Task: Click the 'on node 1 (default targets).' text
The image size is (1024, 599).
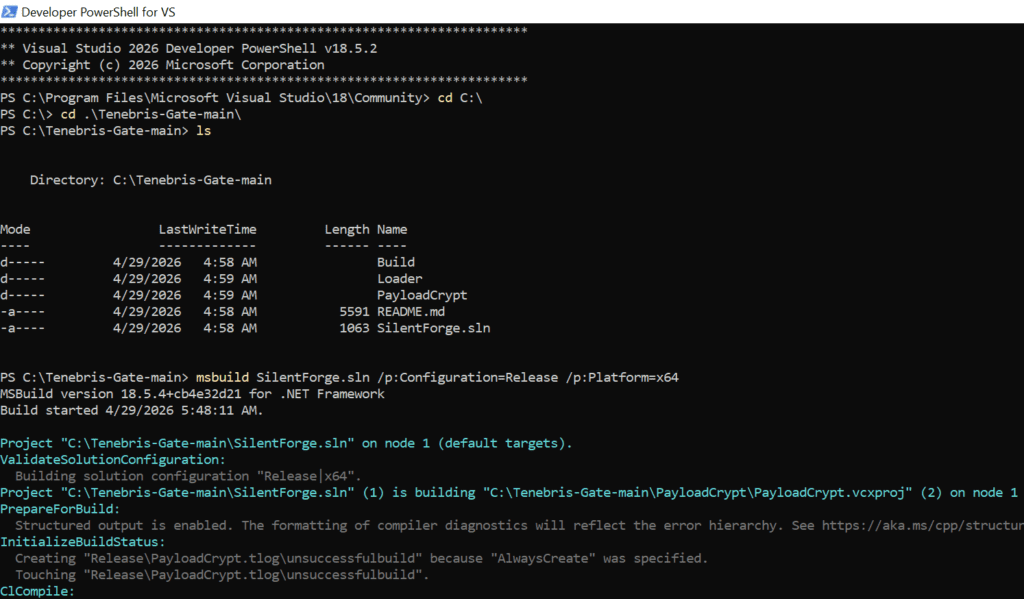Action: (x=467, y=443)
